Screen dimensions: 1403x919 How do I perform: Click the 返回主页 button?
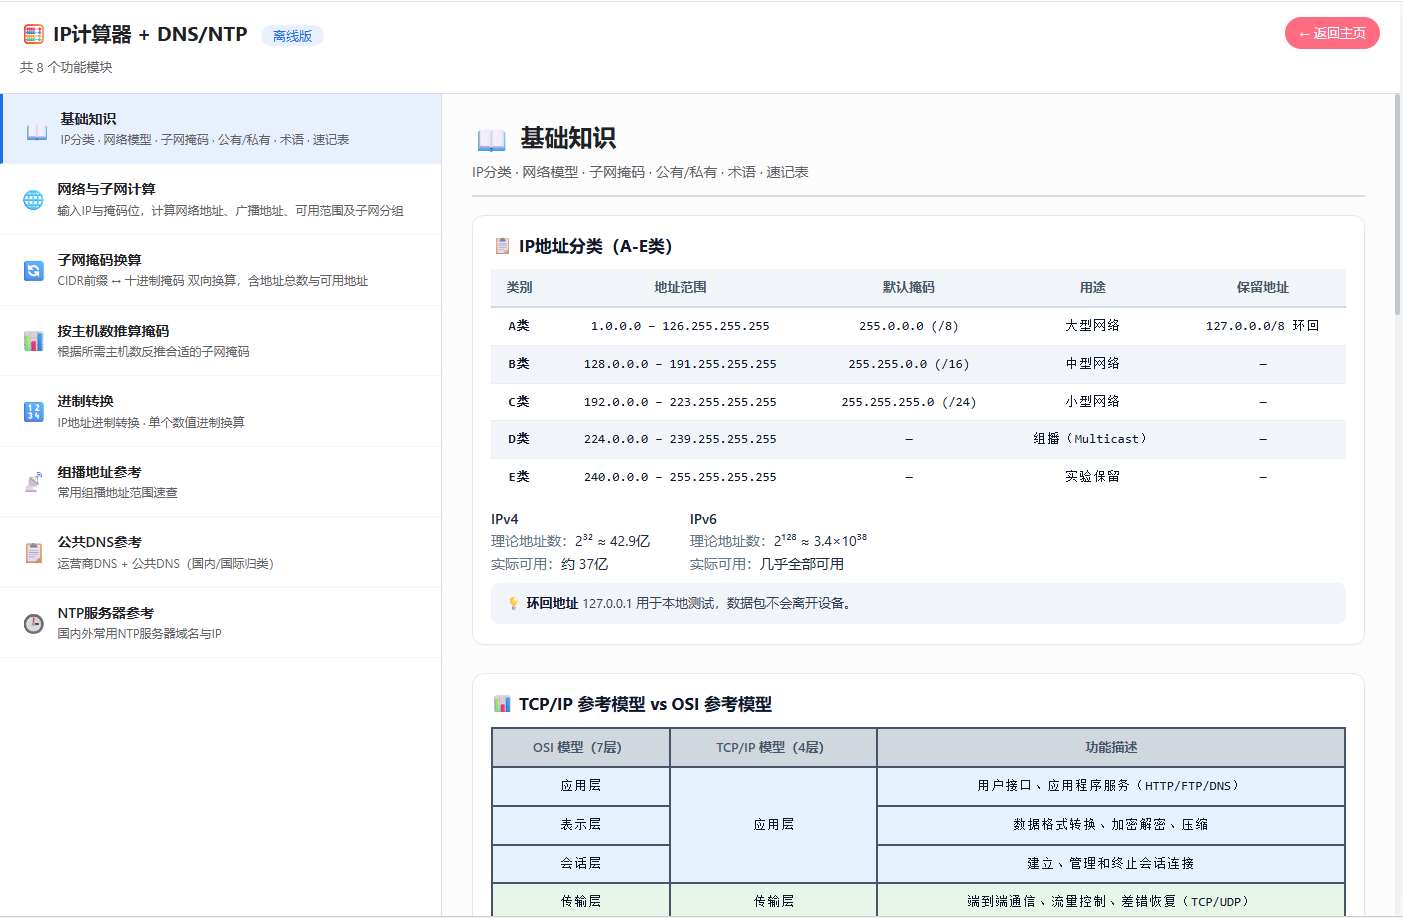click(x=1332, y=33)
